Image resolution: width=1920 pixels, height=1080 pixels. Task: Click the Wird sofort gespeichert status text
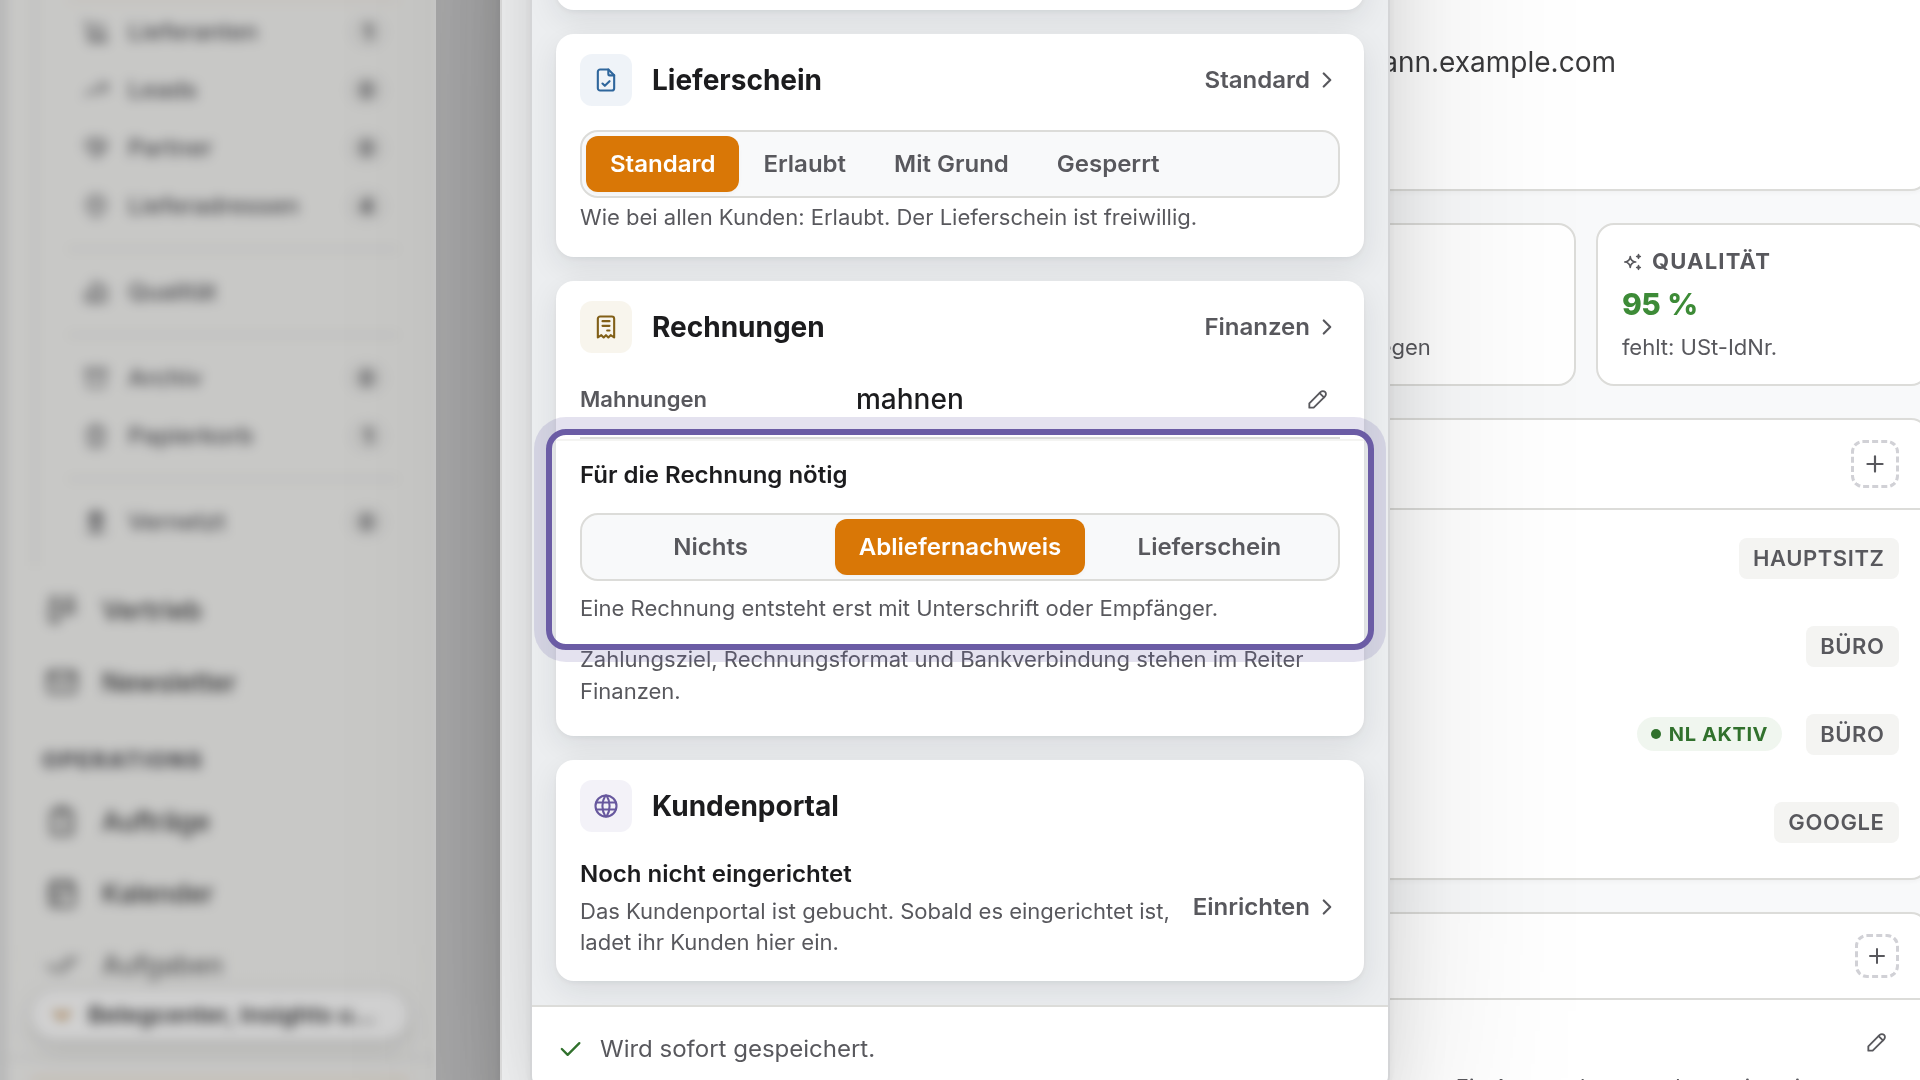click(x=737, y=1049)
